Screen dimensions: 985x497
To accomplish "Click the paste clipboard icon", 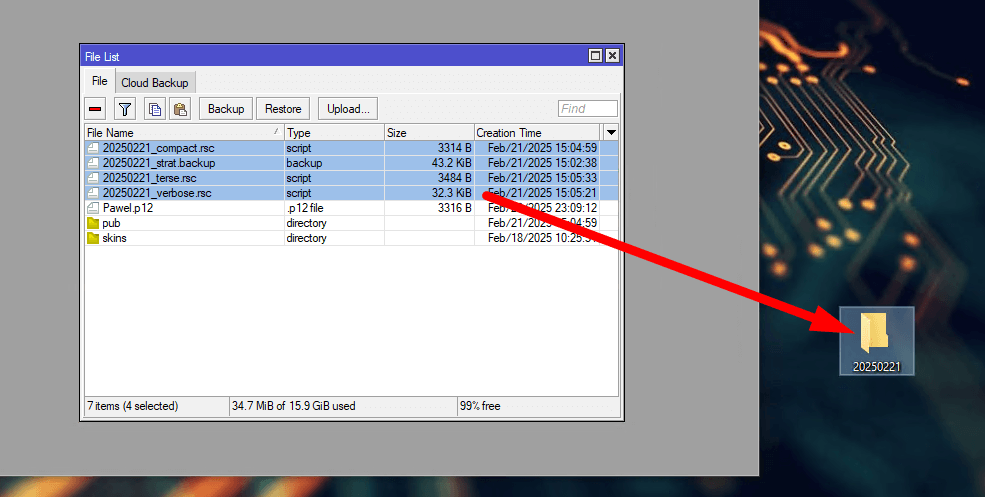I will click(x=180, y=109).
